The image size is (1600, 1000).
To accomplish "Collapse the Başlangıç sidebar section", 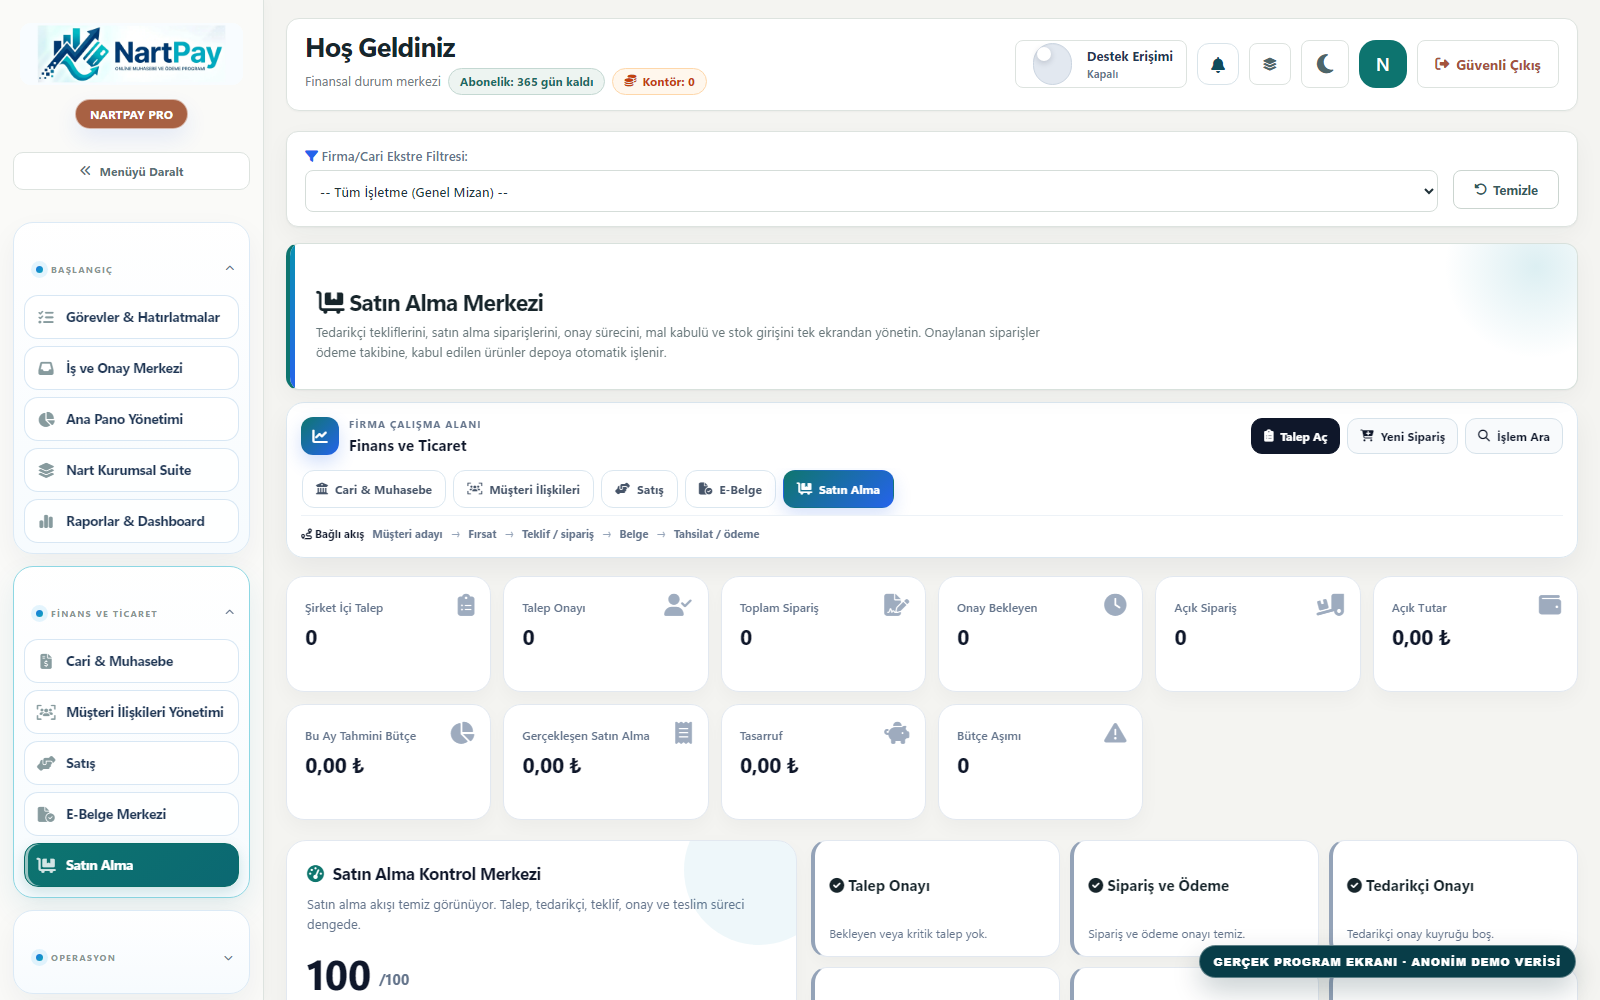I will (230, 269).
